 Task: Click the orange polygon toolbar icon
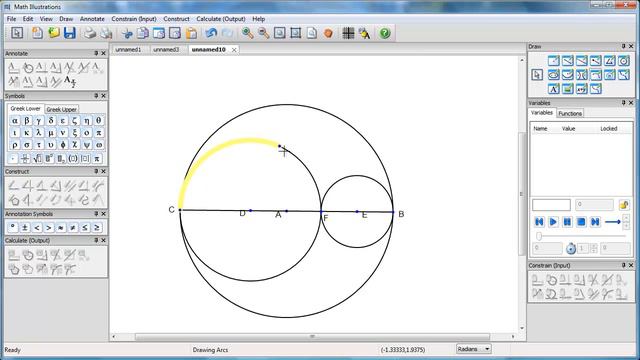328,33
